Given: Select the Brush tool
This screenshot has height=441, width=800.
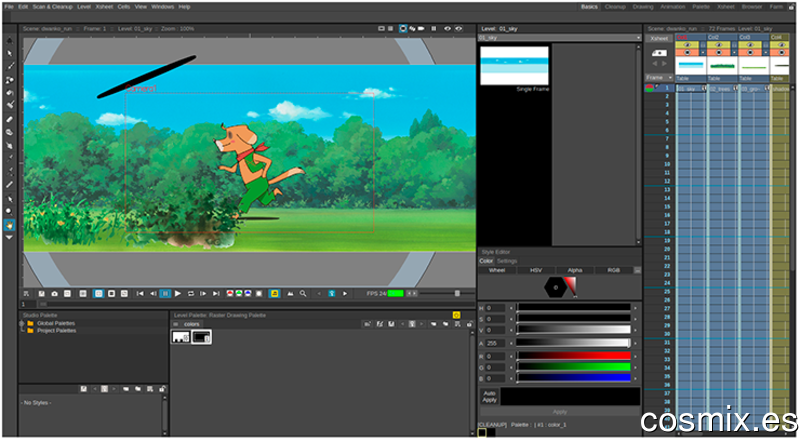Looking at the screenshot, I should 9,66.
